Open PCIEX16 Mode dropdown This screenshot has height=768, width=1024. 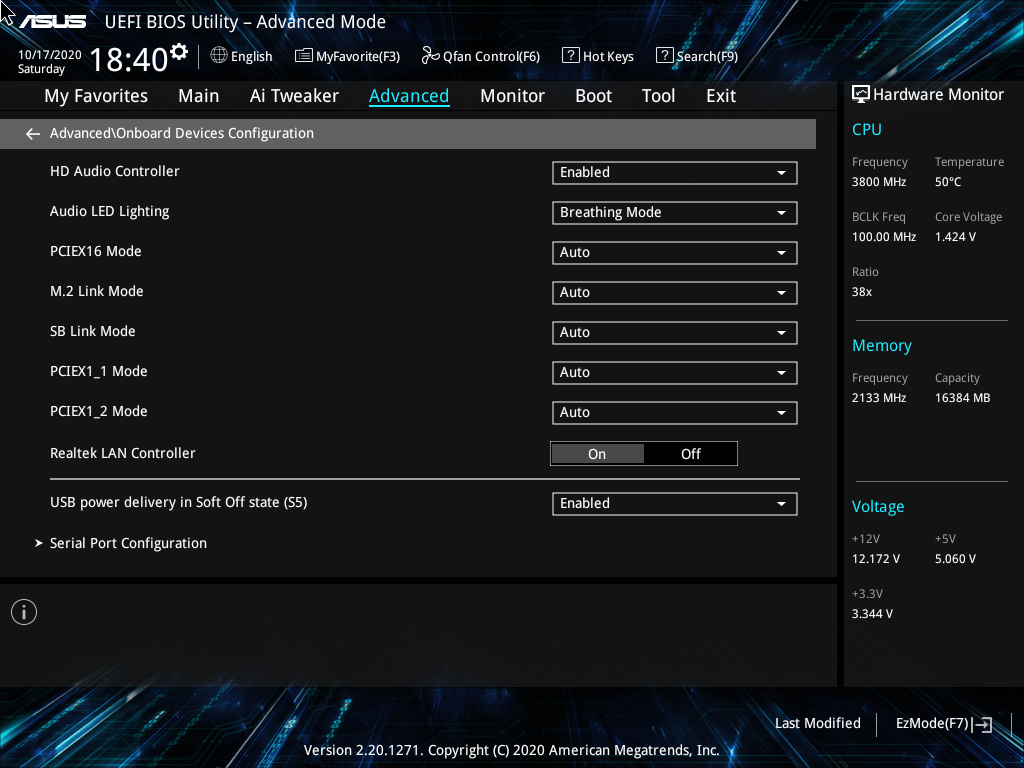tap(675, 253)
